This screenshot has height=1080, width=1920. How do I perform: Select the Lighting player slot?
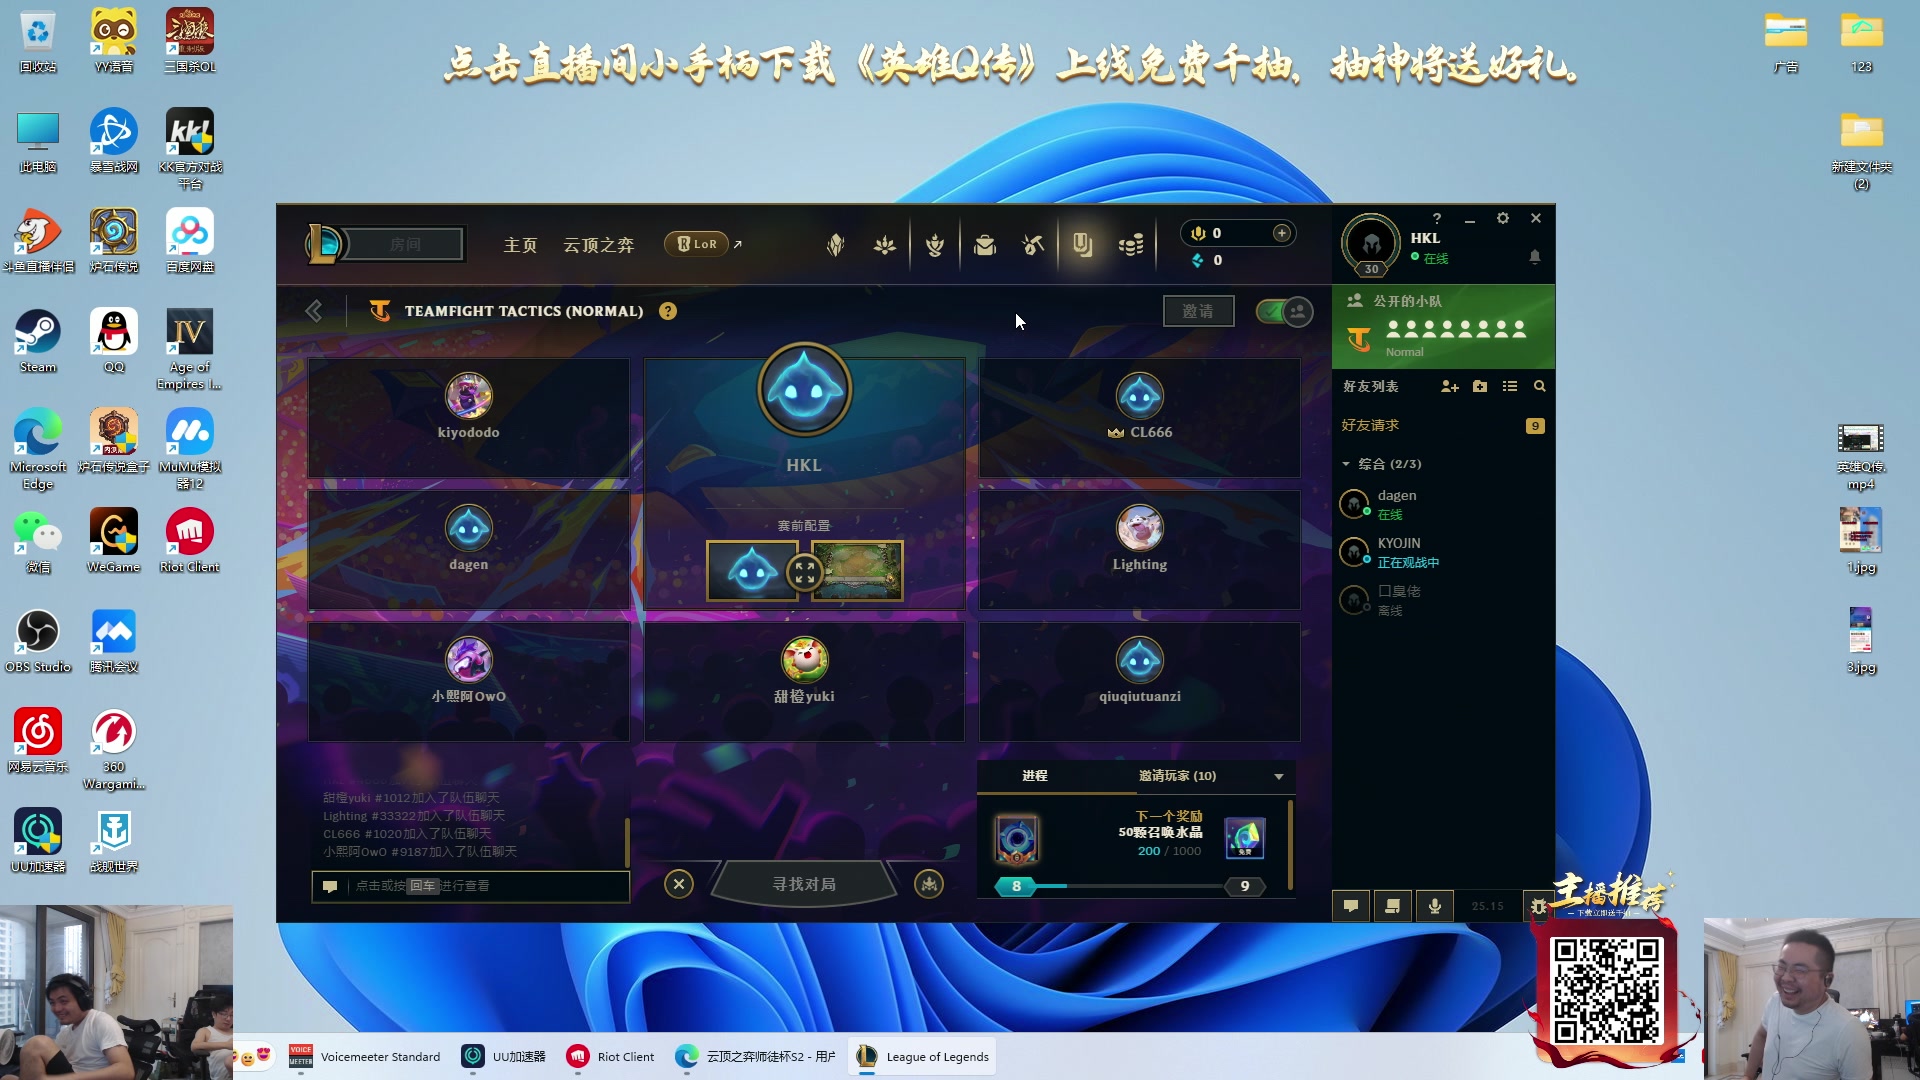pyautogui.click(x=1140, y=550)
